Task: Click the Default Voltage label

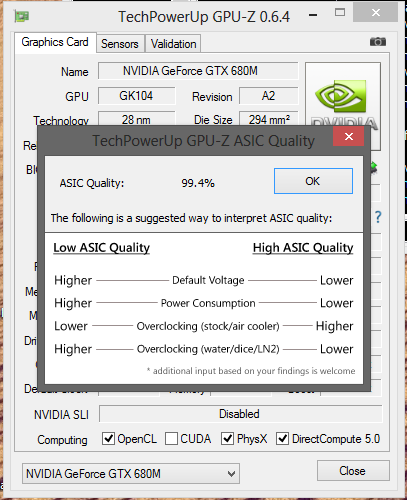Action: tap(208, 280)
